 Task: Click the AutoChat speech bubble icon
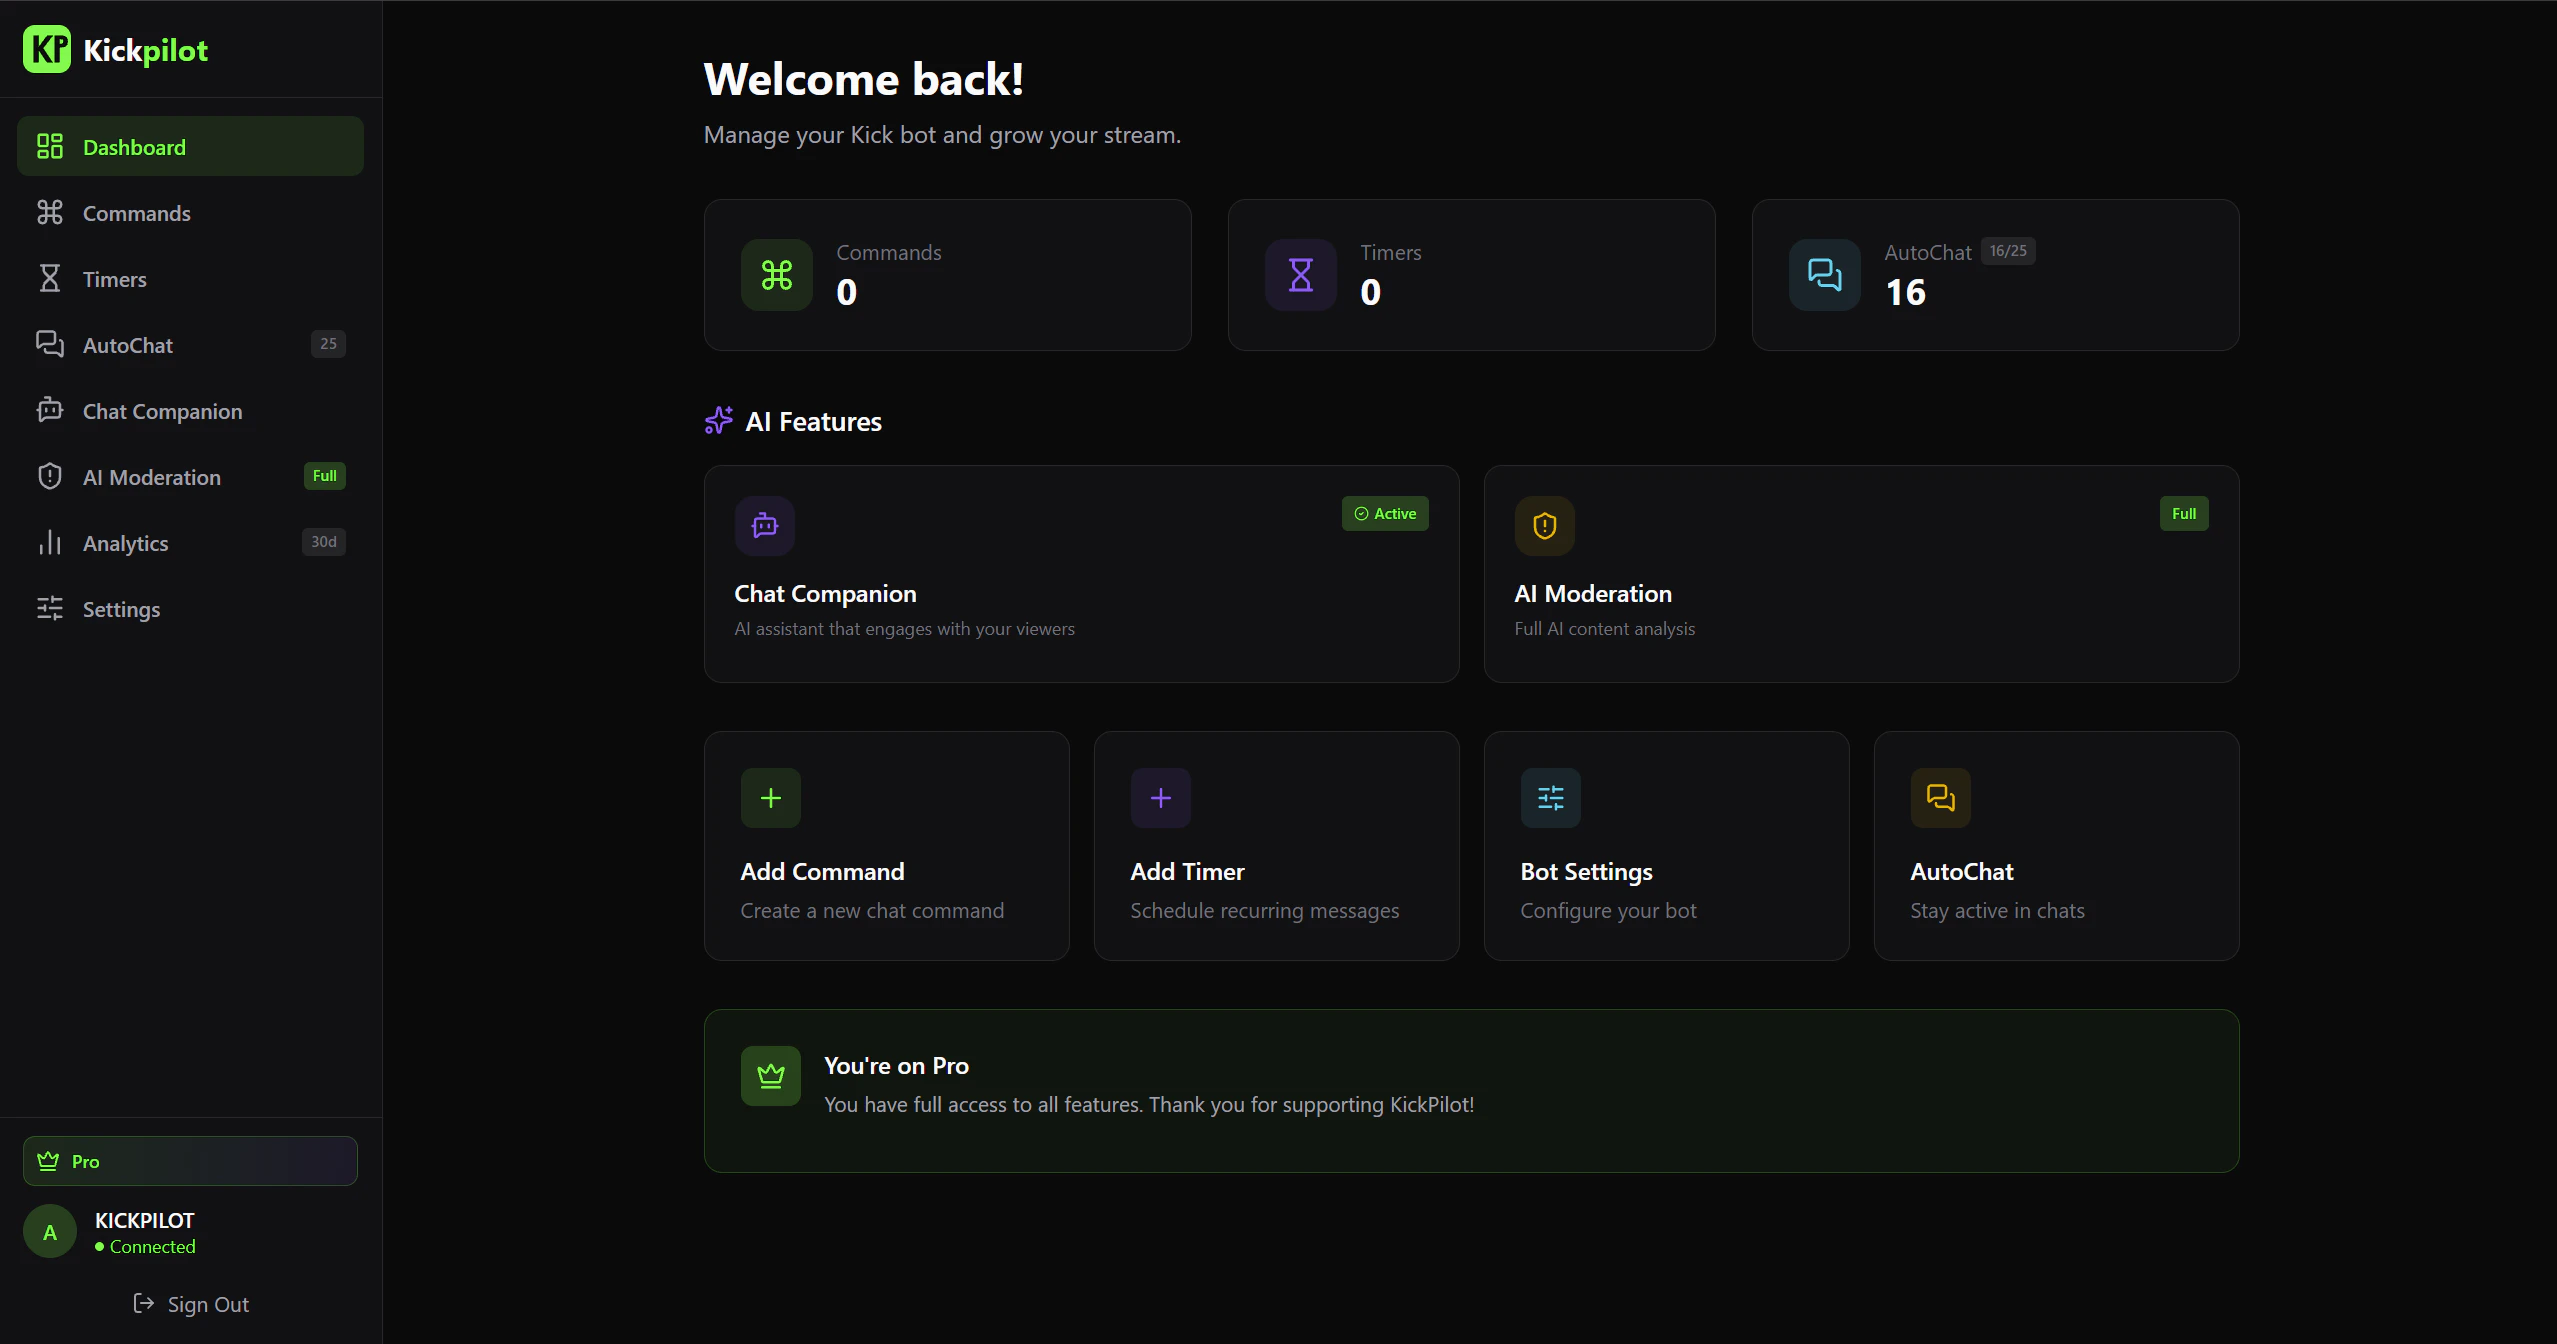point(49,344)
